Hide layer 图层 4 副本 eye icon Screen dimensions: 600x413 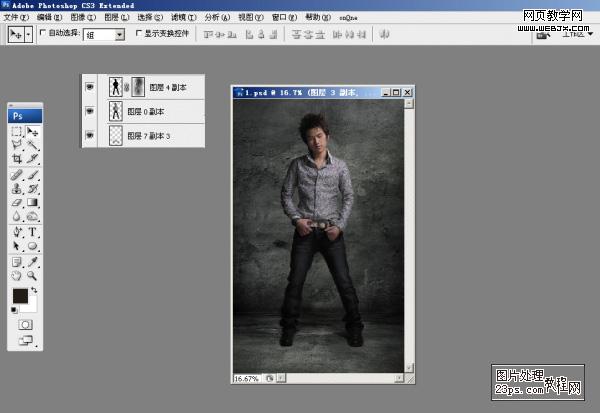click(90, 87)
